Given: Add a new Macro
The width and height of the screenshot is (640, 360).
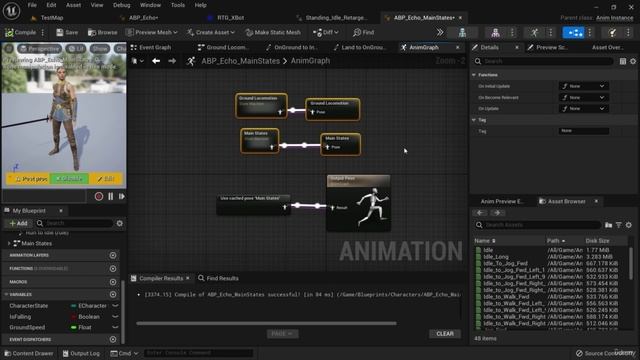Looking at the screenshot, I should click(113, 282).
